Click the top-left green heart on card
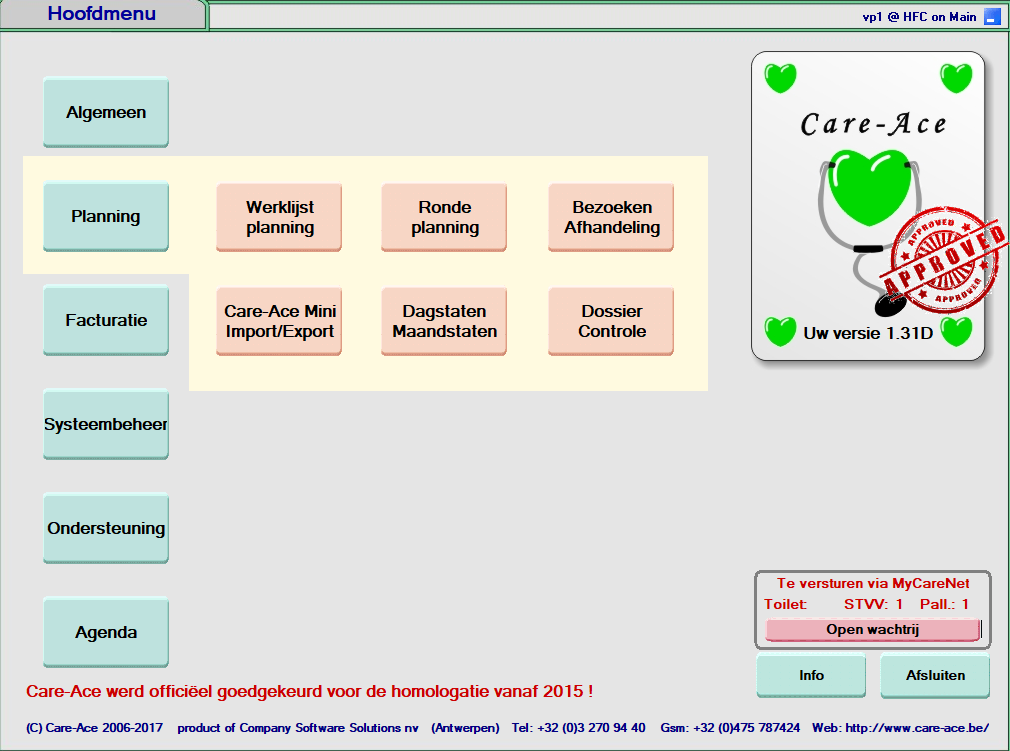The width and height of the screenshot is (1010, 751). pyautogui.click(x=780, y=77)
